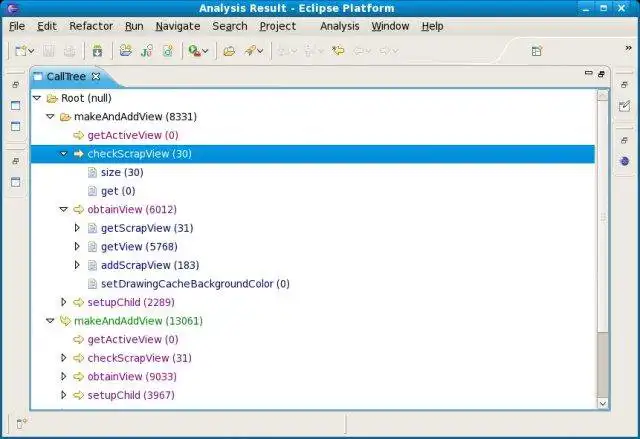Maximize the CallTree view panel
Image resolution: width=640 pixels, height=439 pixels.
pyautogui.click(x=601, y=74)
